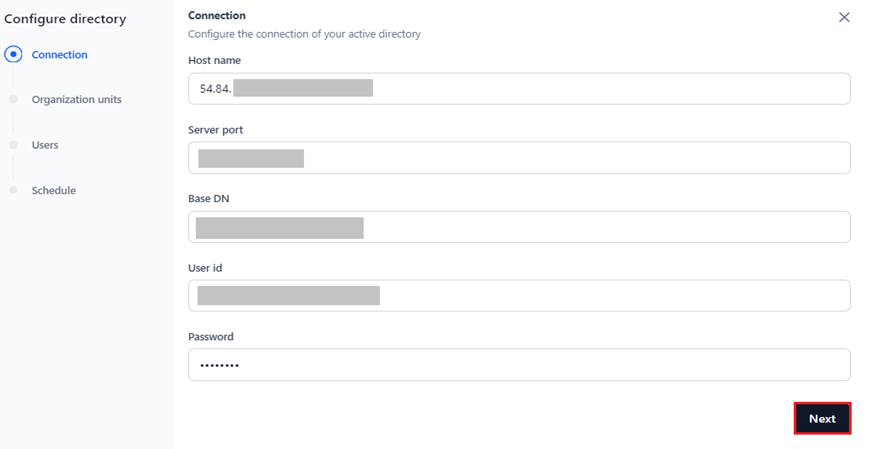Screen dimensions: 884x449
Task: Click the Organization units step dot
Action: click(x=14, y=99)
